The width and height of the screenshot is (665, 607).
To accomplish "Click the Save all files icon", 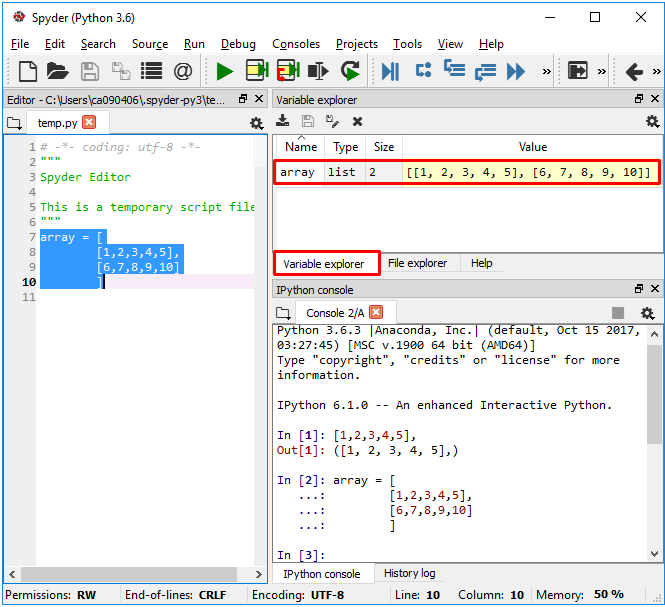I will [121, 71].
